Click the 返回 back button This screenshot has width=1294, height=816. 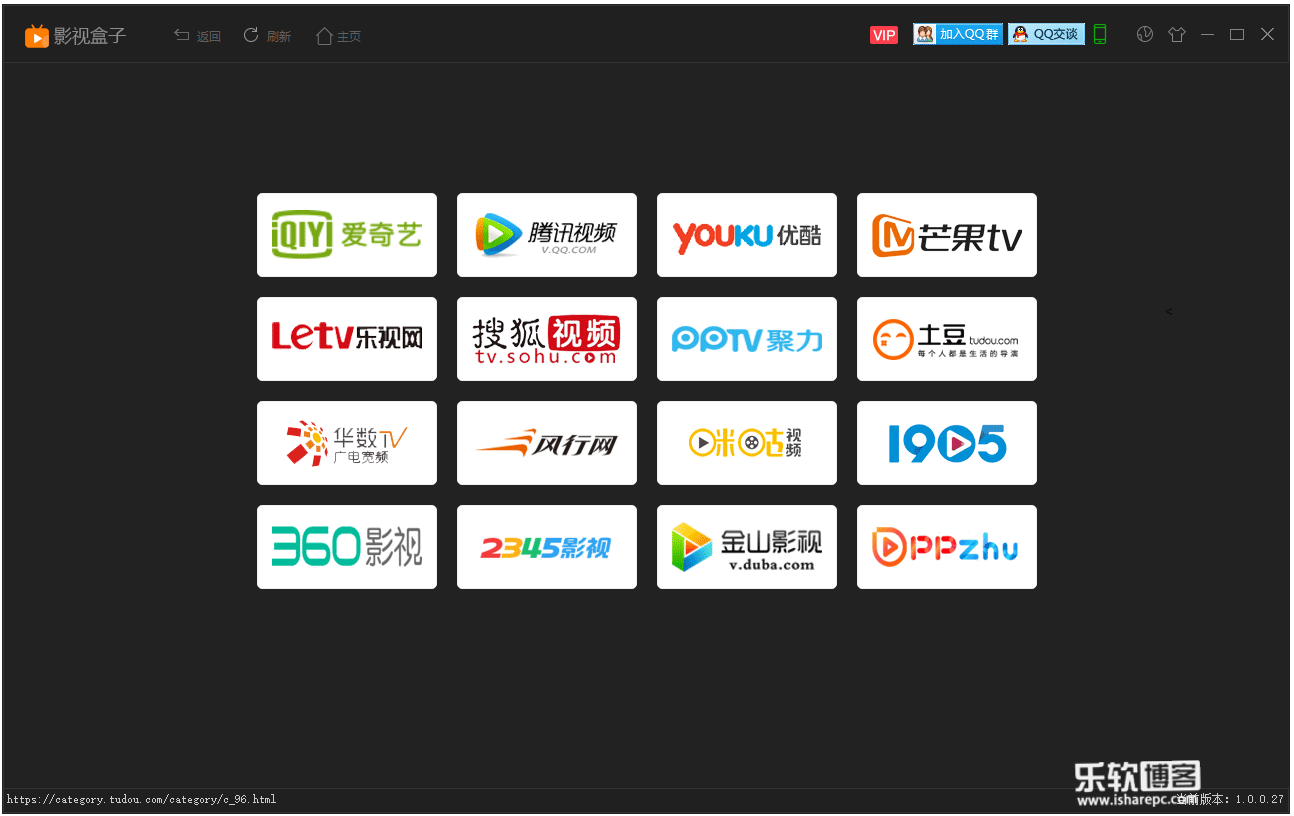pos(197,36)
